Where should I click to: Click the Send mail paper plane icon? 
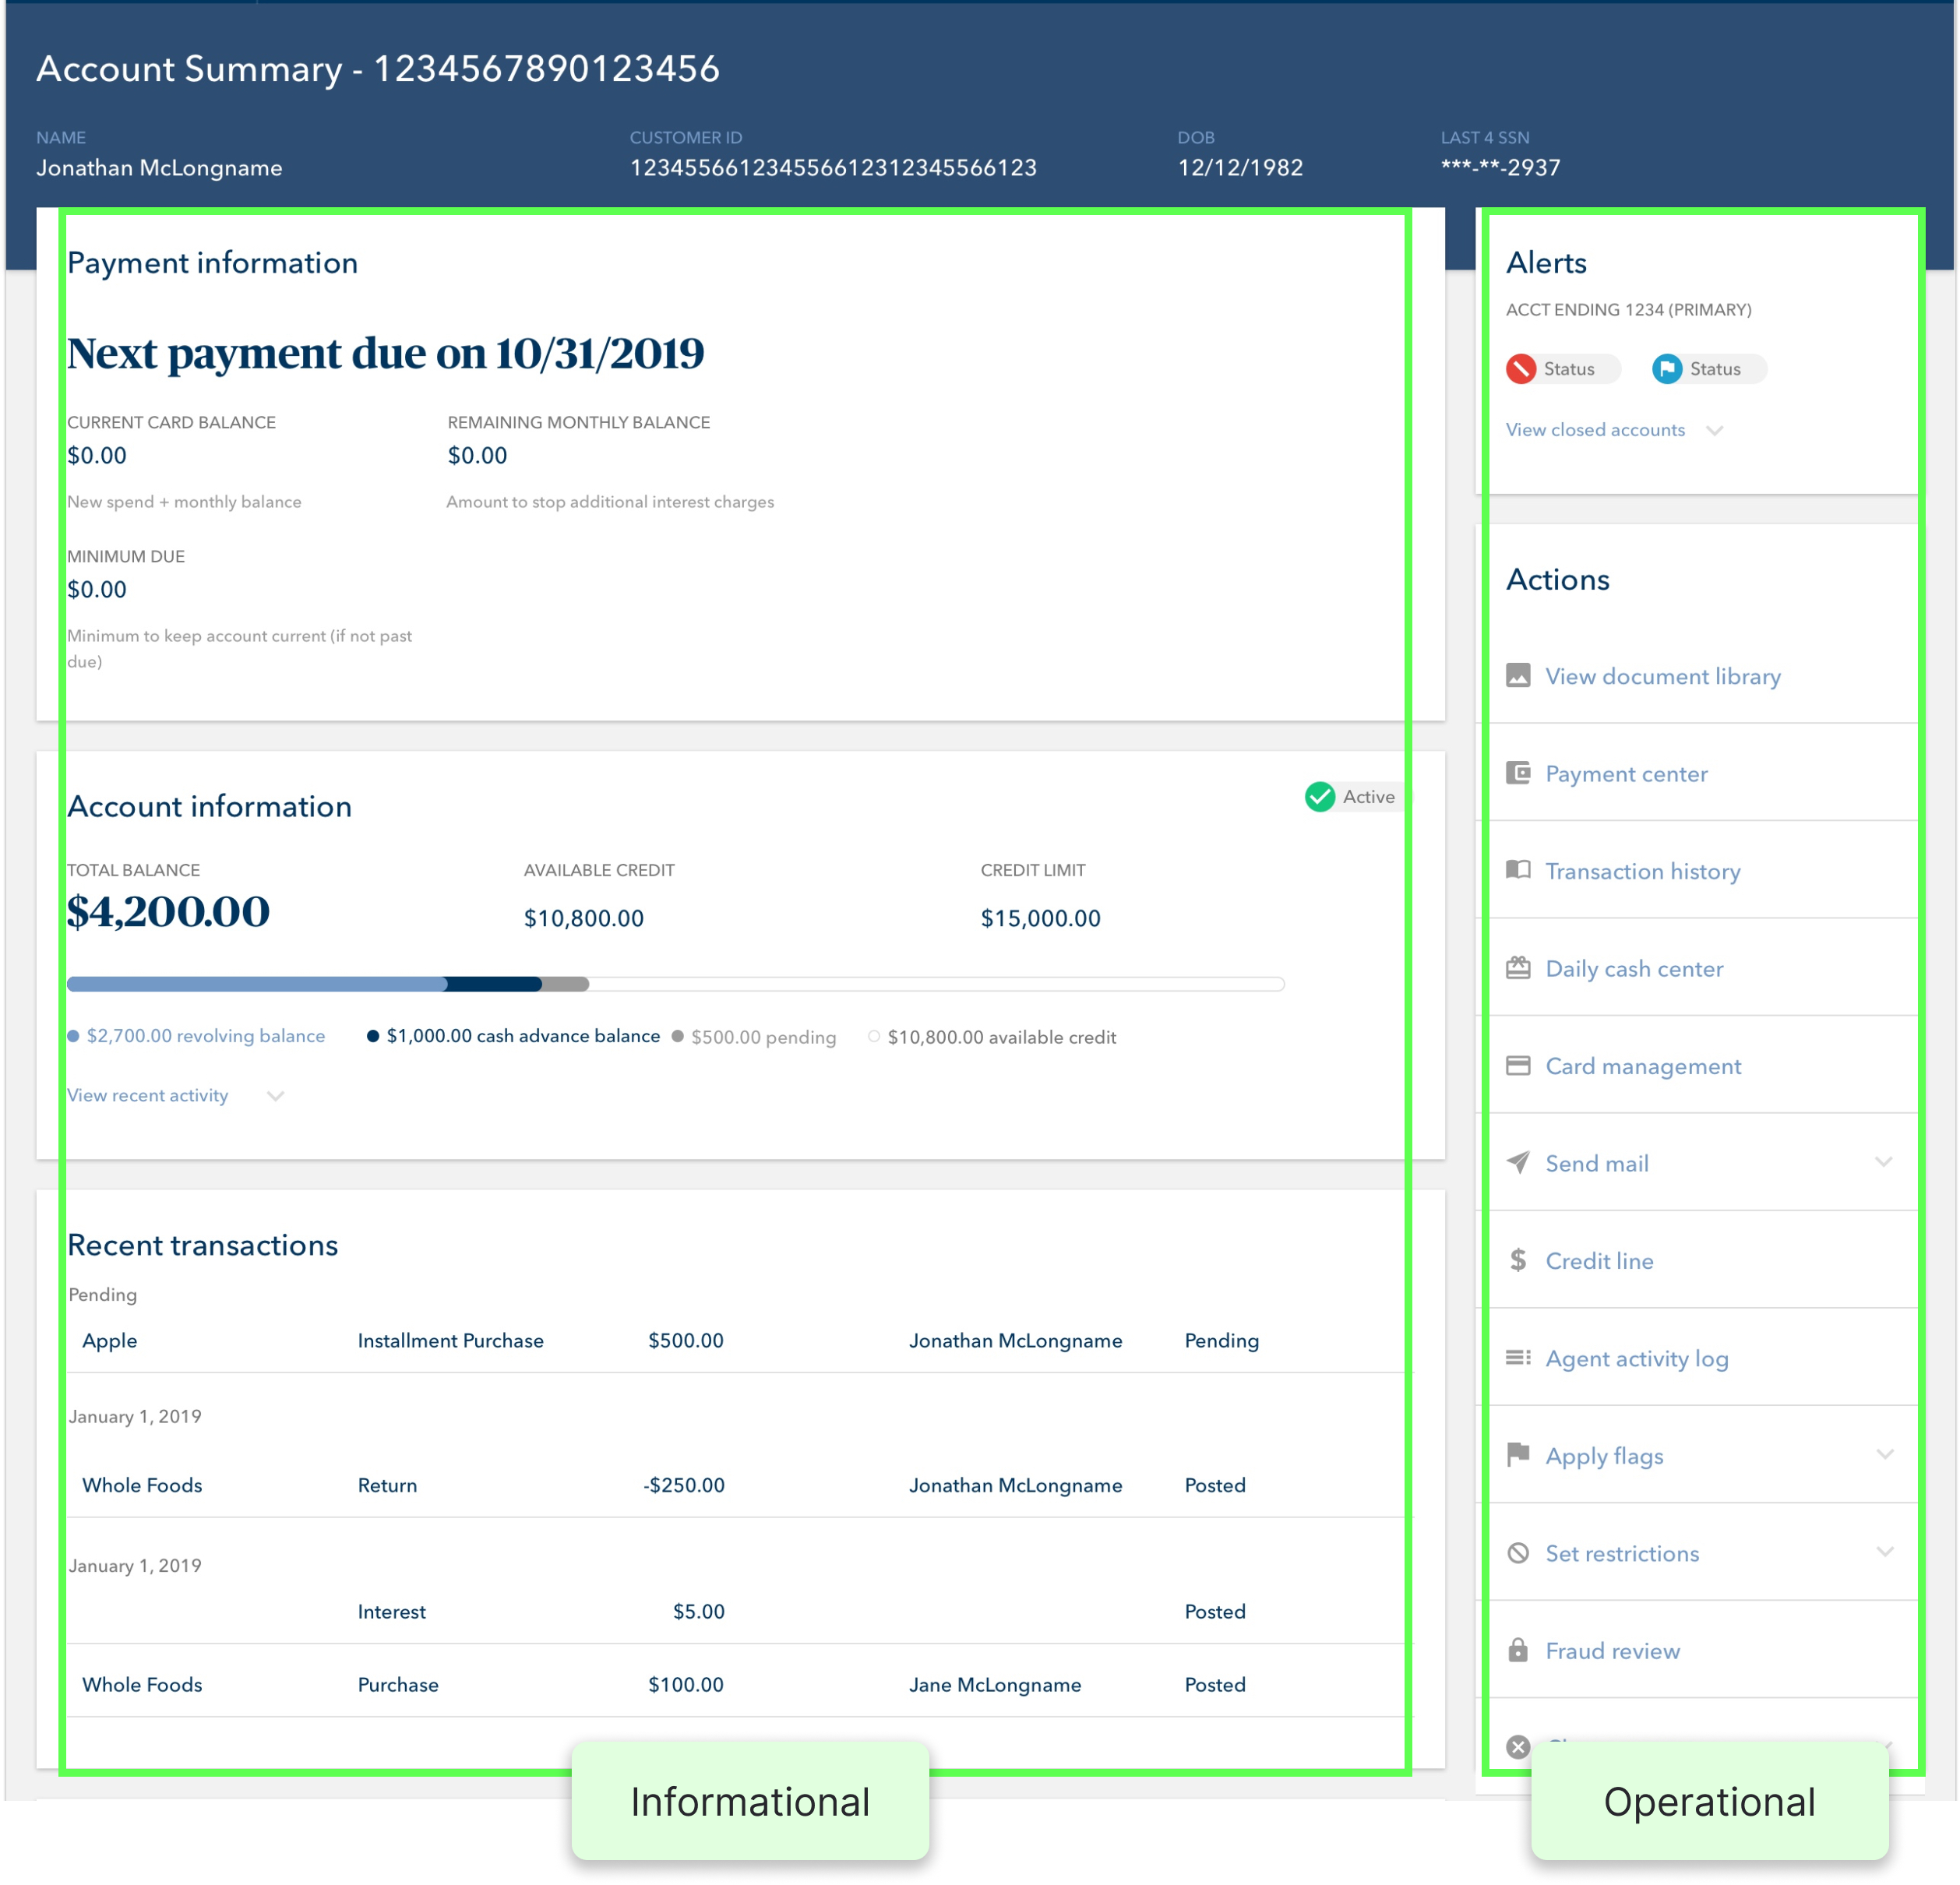pos(1518,1162)
